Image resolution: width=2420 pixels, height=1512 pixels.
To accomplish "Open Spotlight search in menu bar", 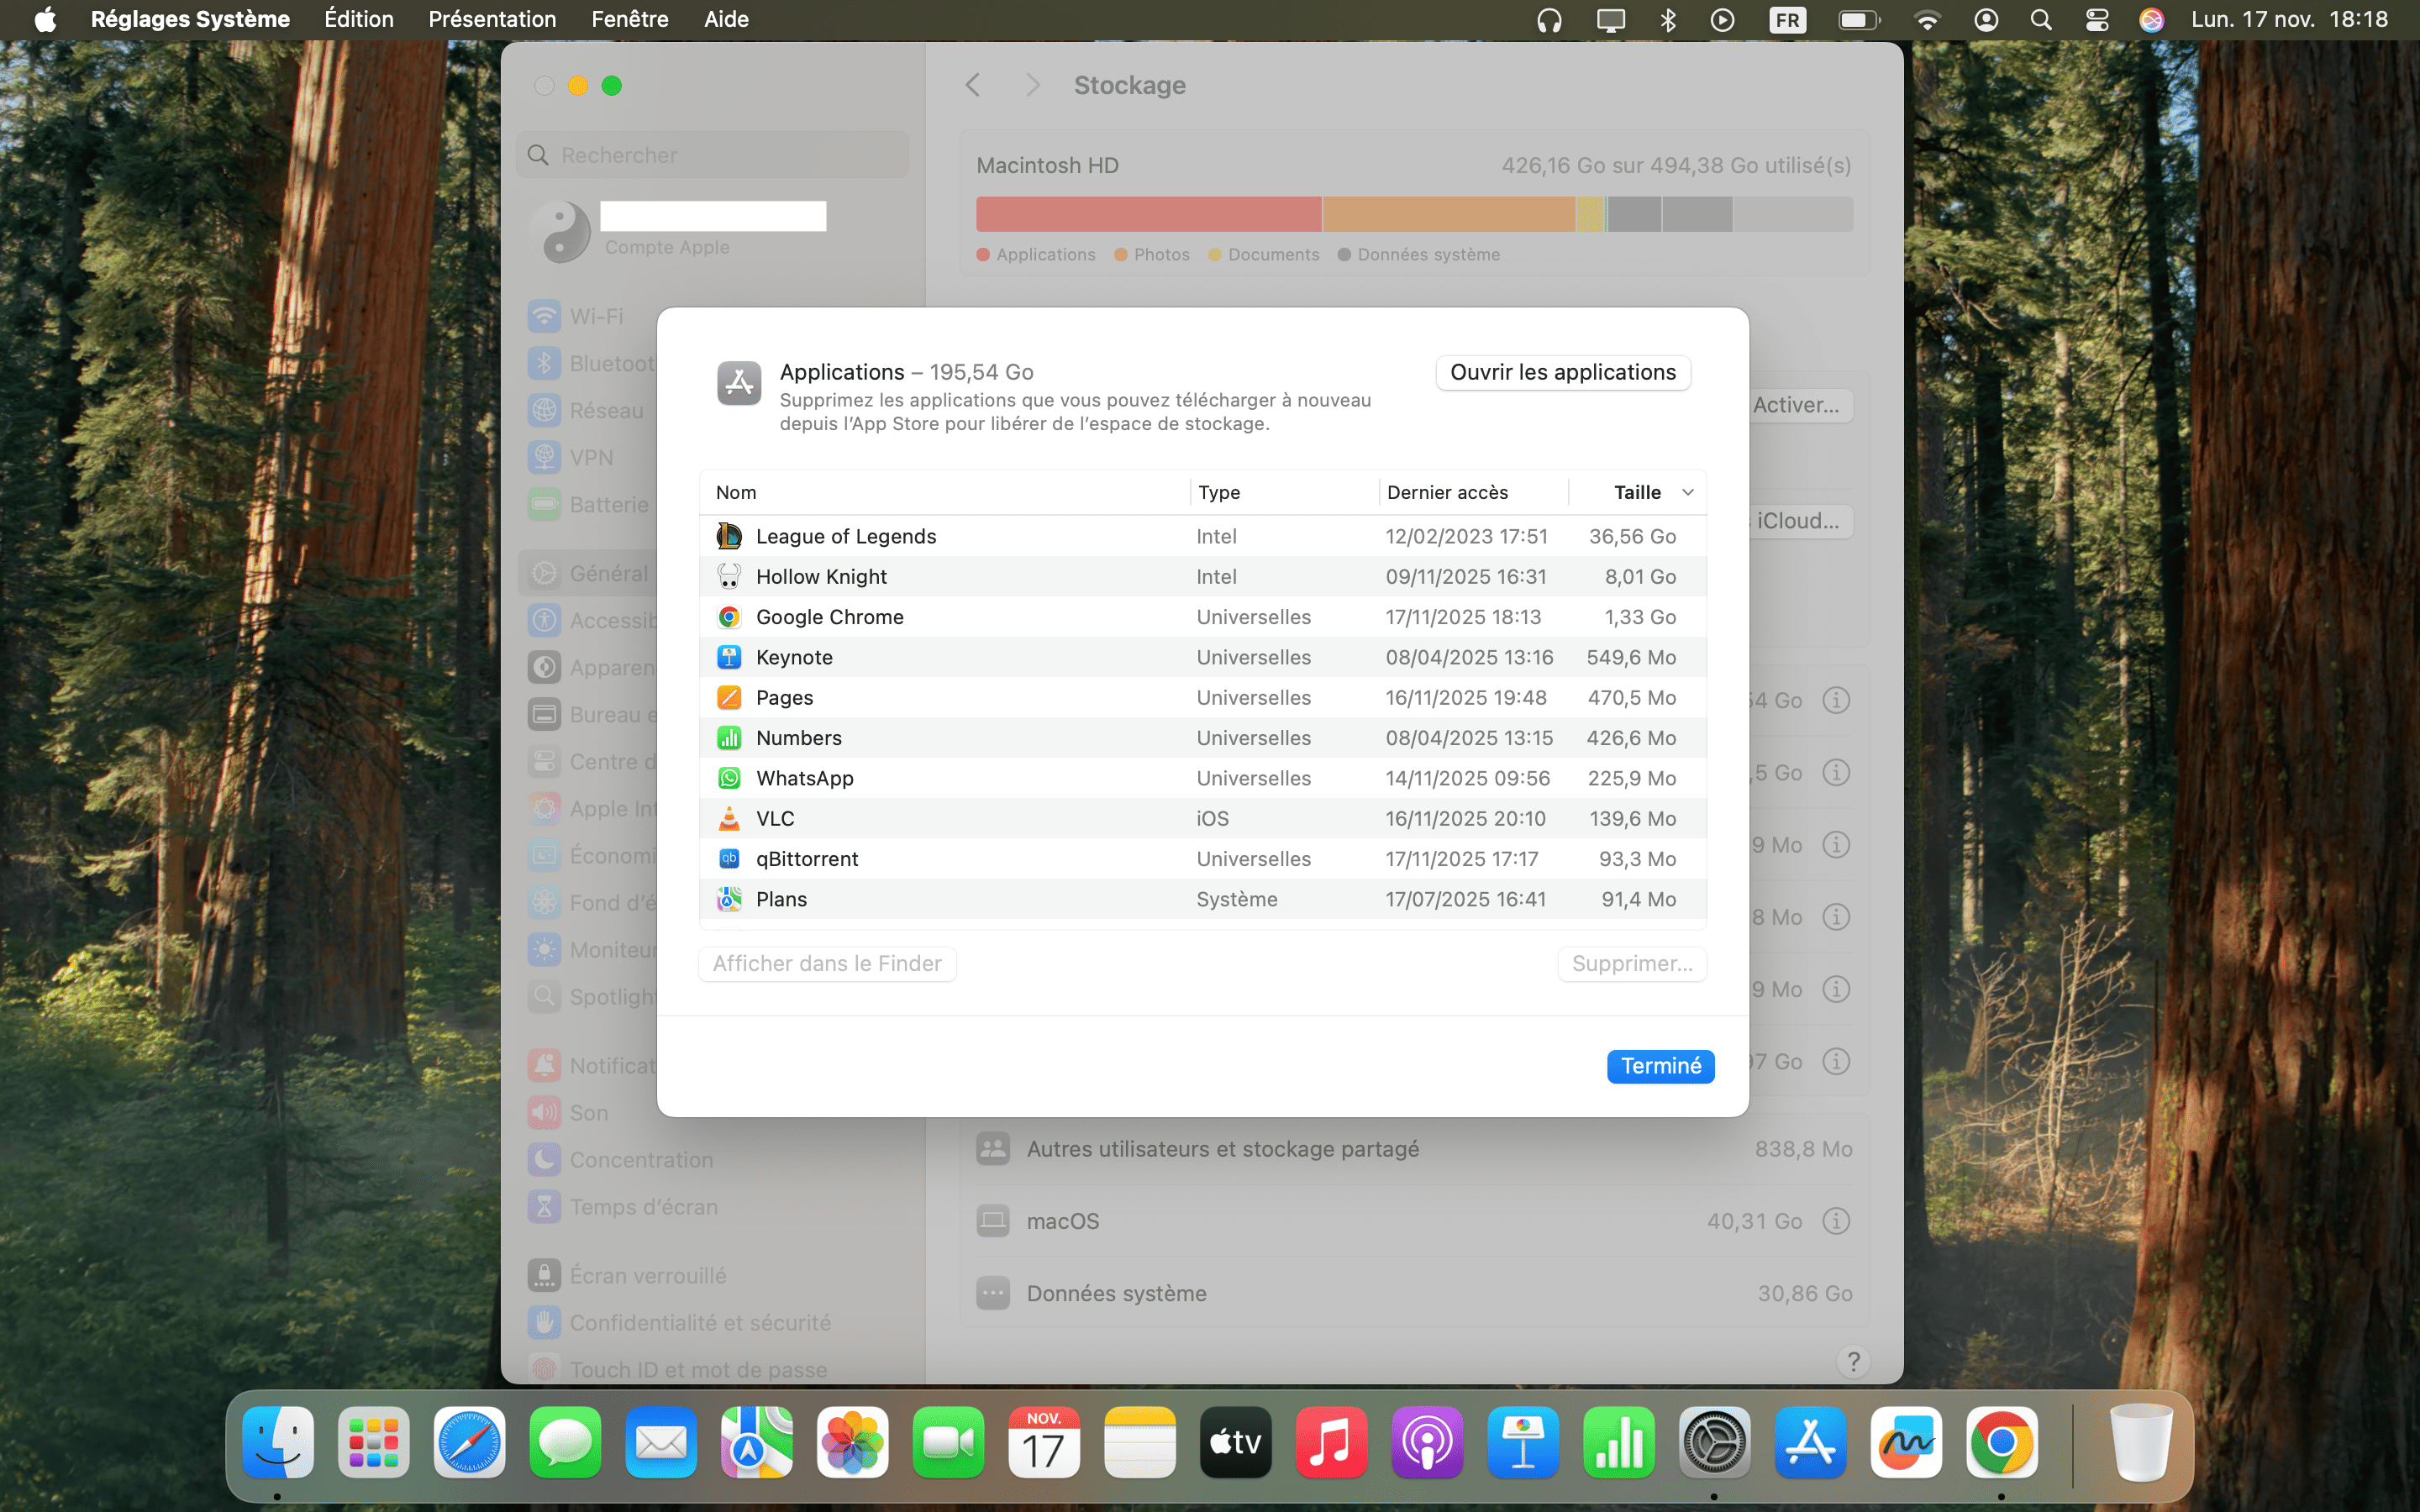I will click(x=2041, y=20).
